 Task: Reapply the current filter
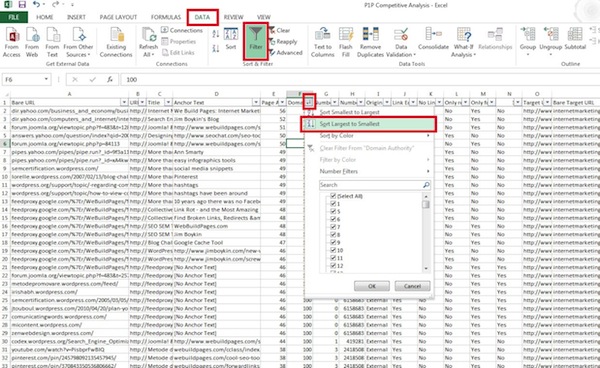283,41
